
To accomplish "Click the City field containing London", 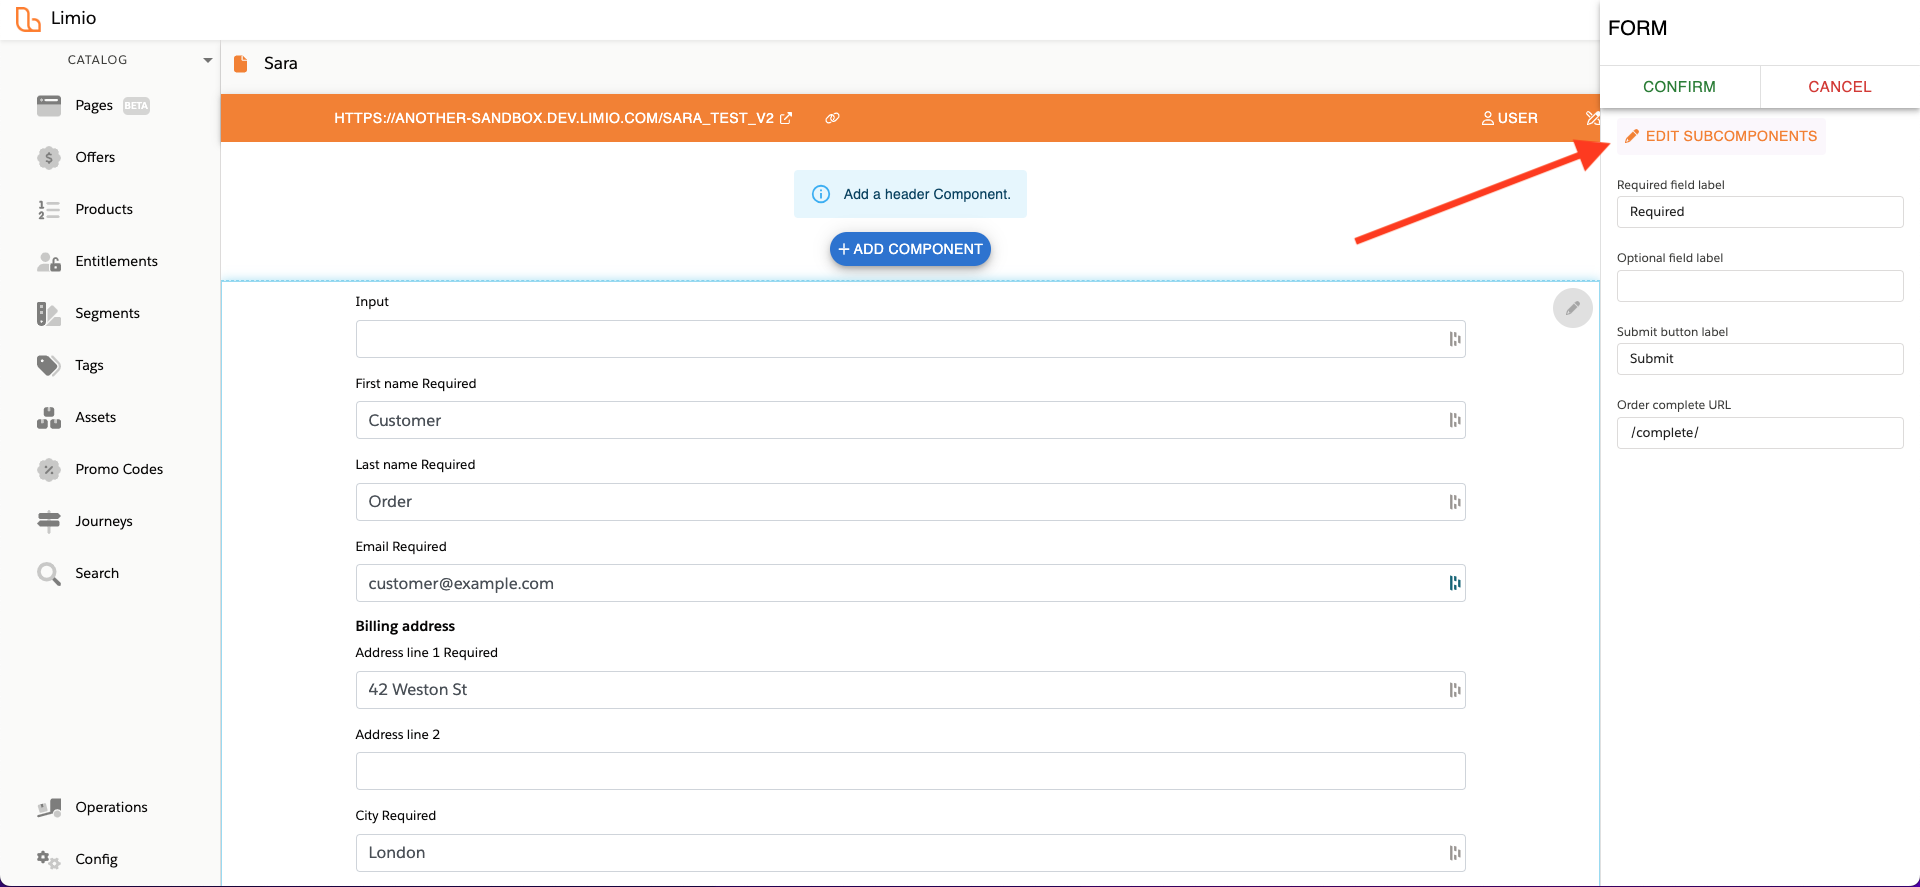I will pyautogui.click(x=910, y=853).
